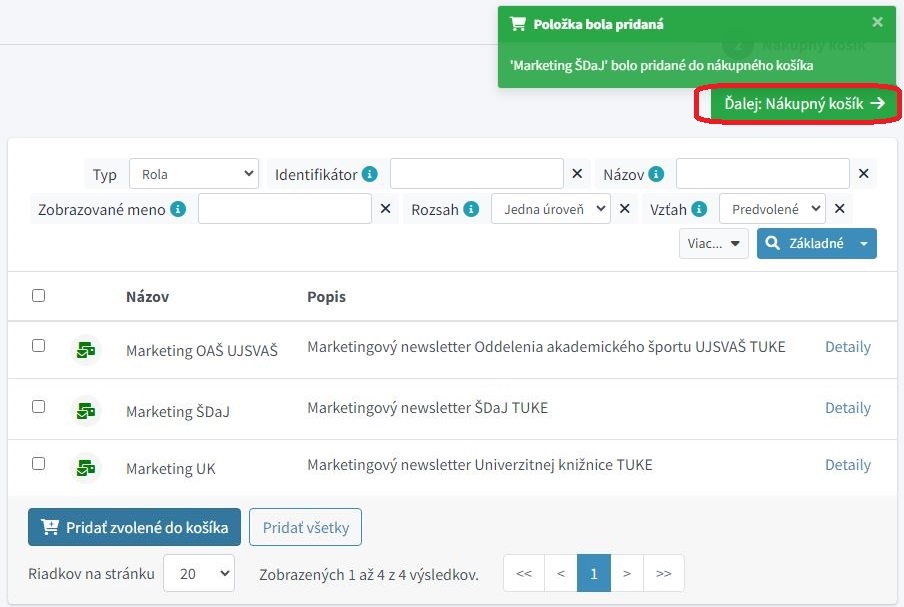Click description 'Marketingový newsletter Univerzitnej knižnice TUKE'
Screen dimensions: 904x607
480,465
